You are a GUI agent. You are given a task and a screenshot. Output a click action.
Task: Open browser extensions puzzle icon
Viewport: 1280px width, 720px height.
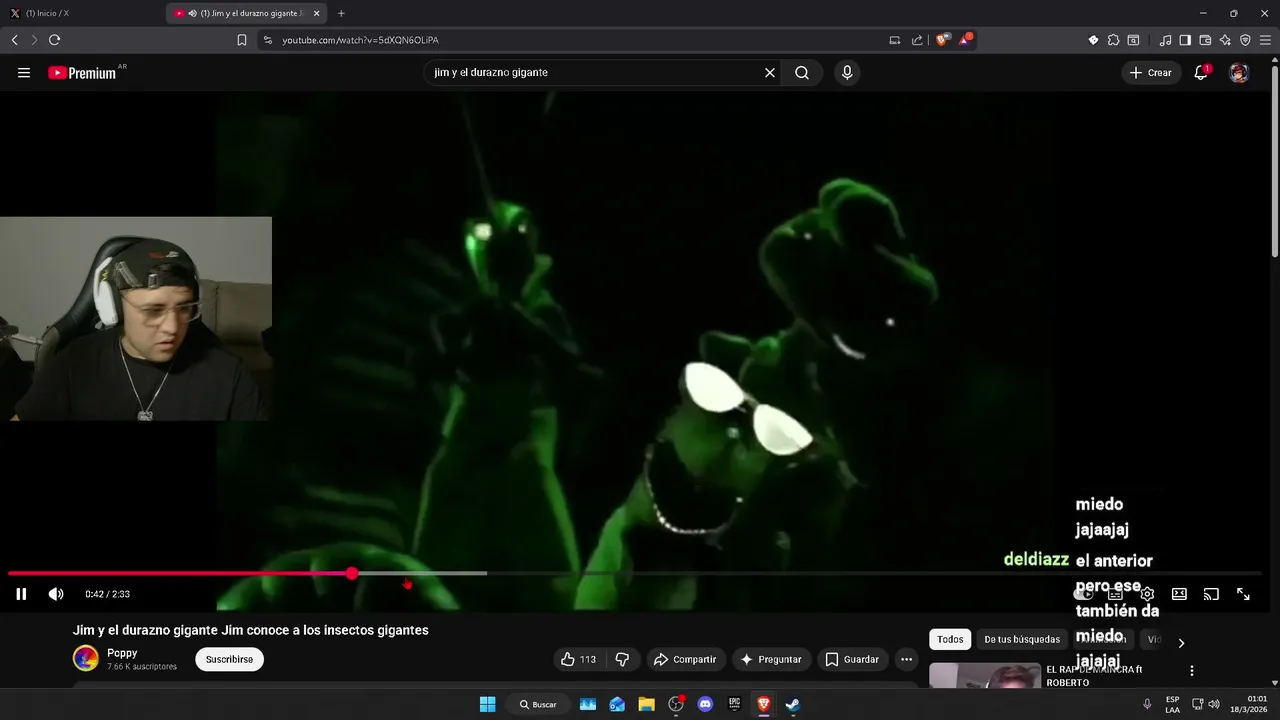pos(1113,40)
